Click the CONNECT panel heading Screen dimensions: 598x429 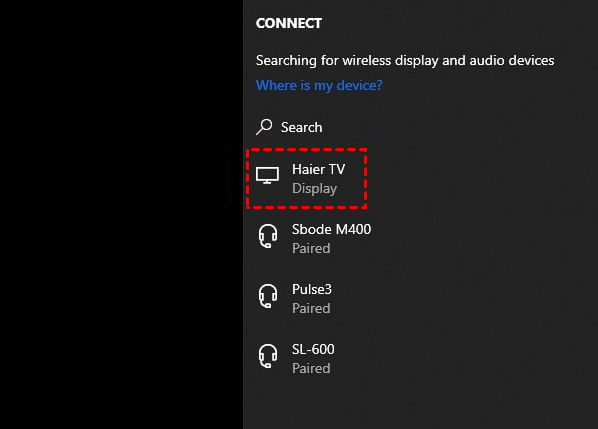coord(289,23)
